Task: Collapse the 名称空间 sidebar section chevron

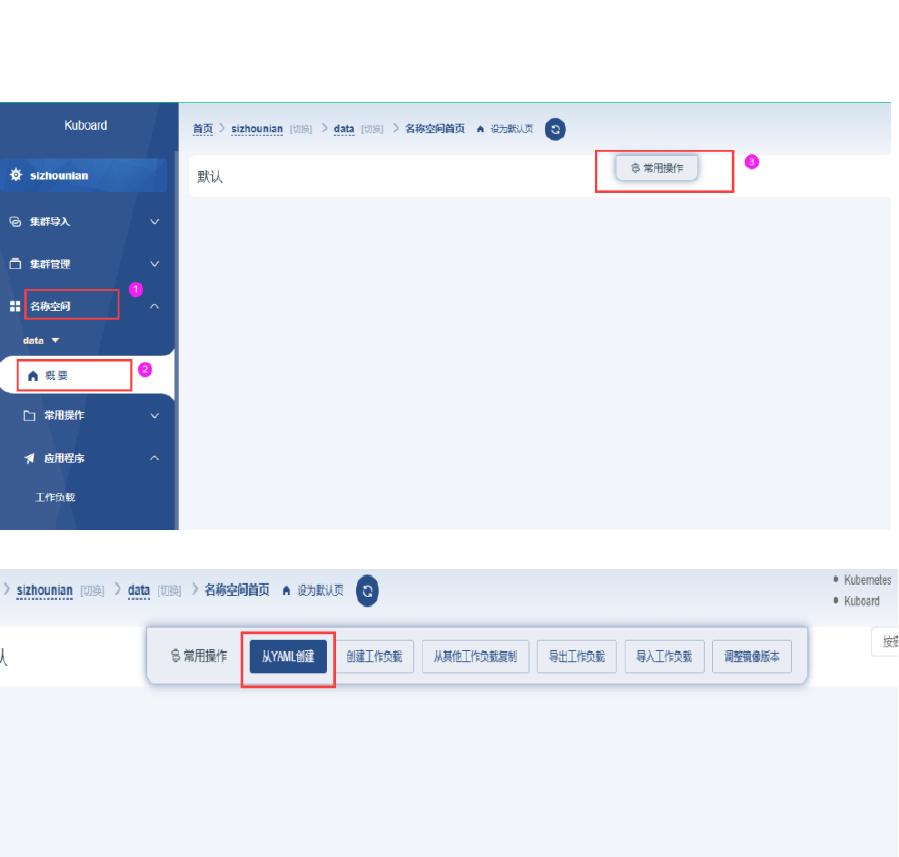Action: click(154, 306)
